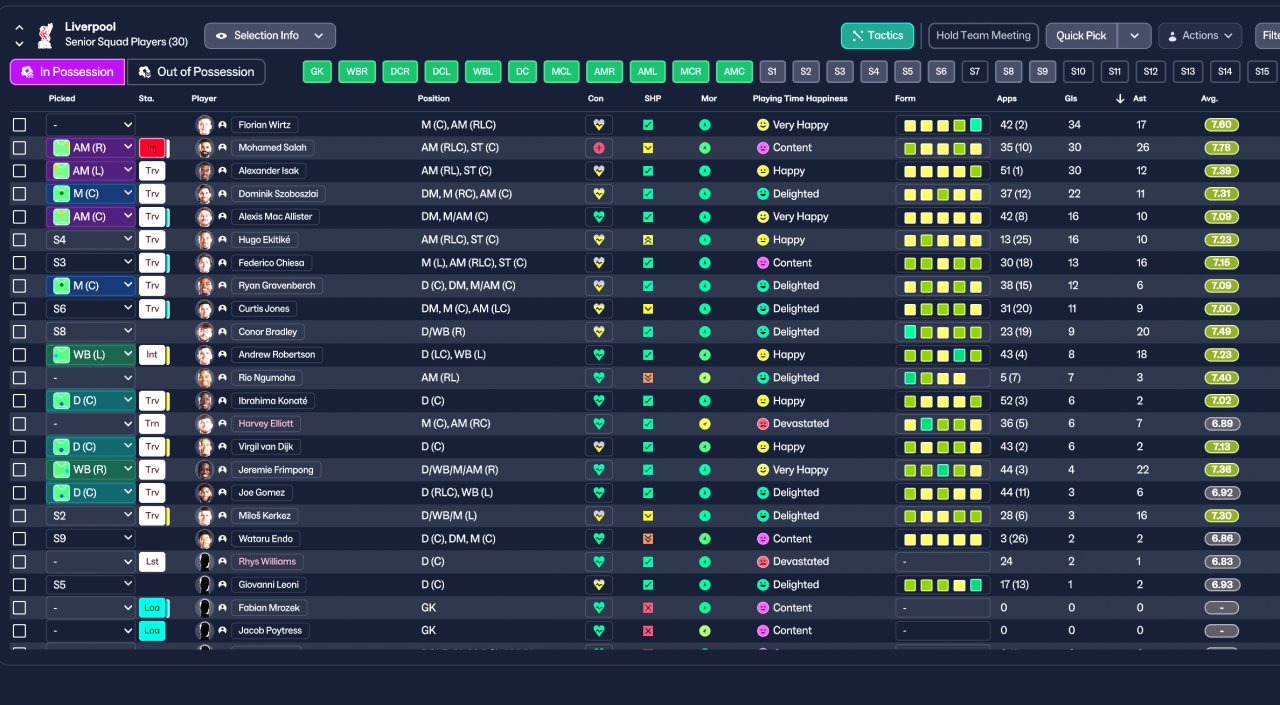
Task: Tick the checkbox for Alexander Isak
Action: click(19, 171)
